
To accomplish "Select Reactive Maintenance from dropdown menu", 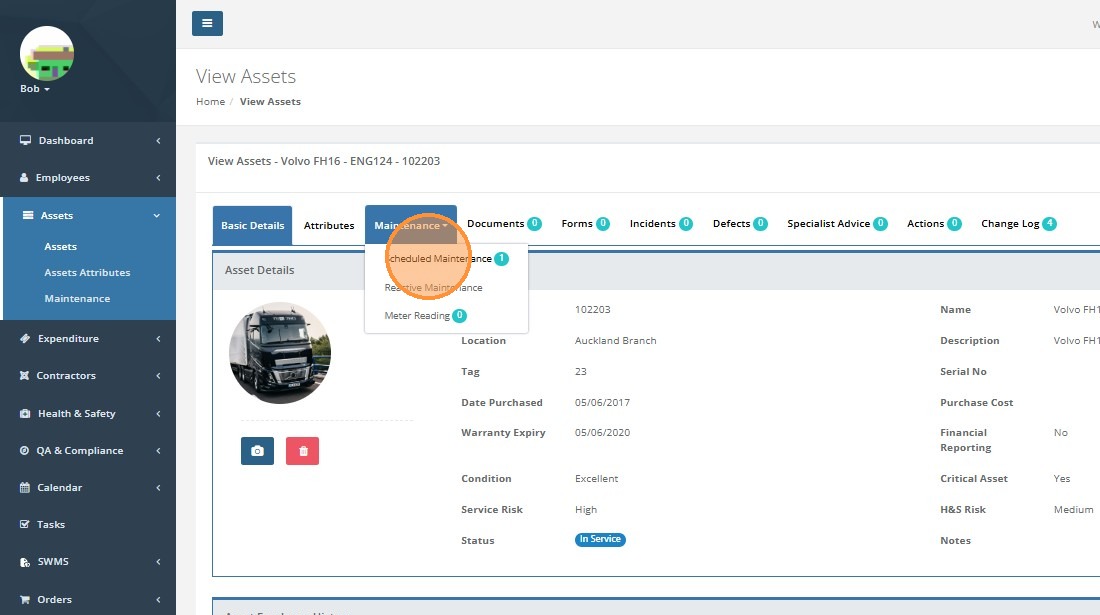I will (x=446, y=288).
